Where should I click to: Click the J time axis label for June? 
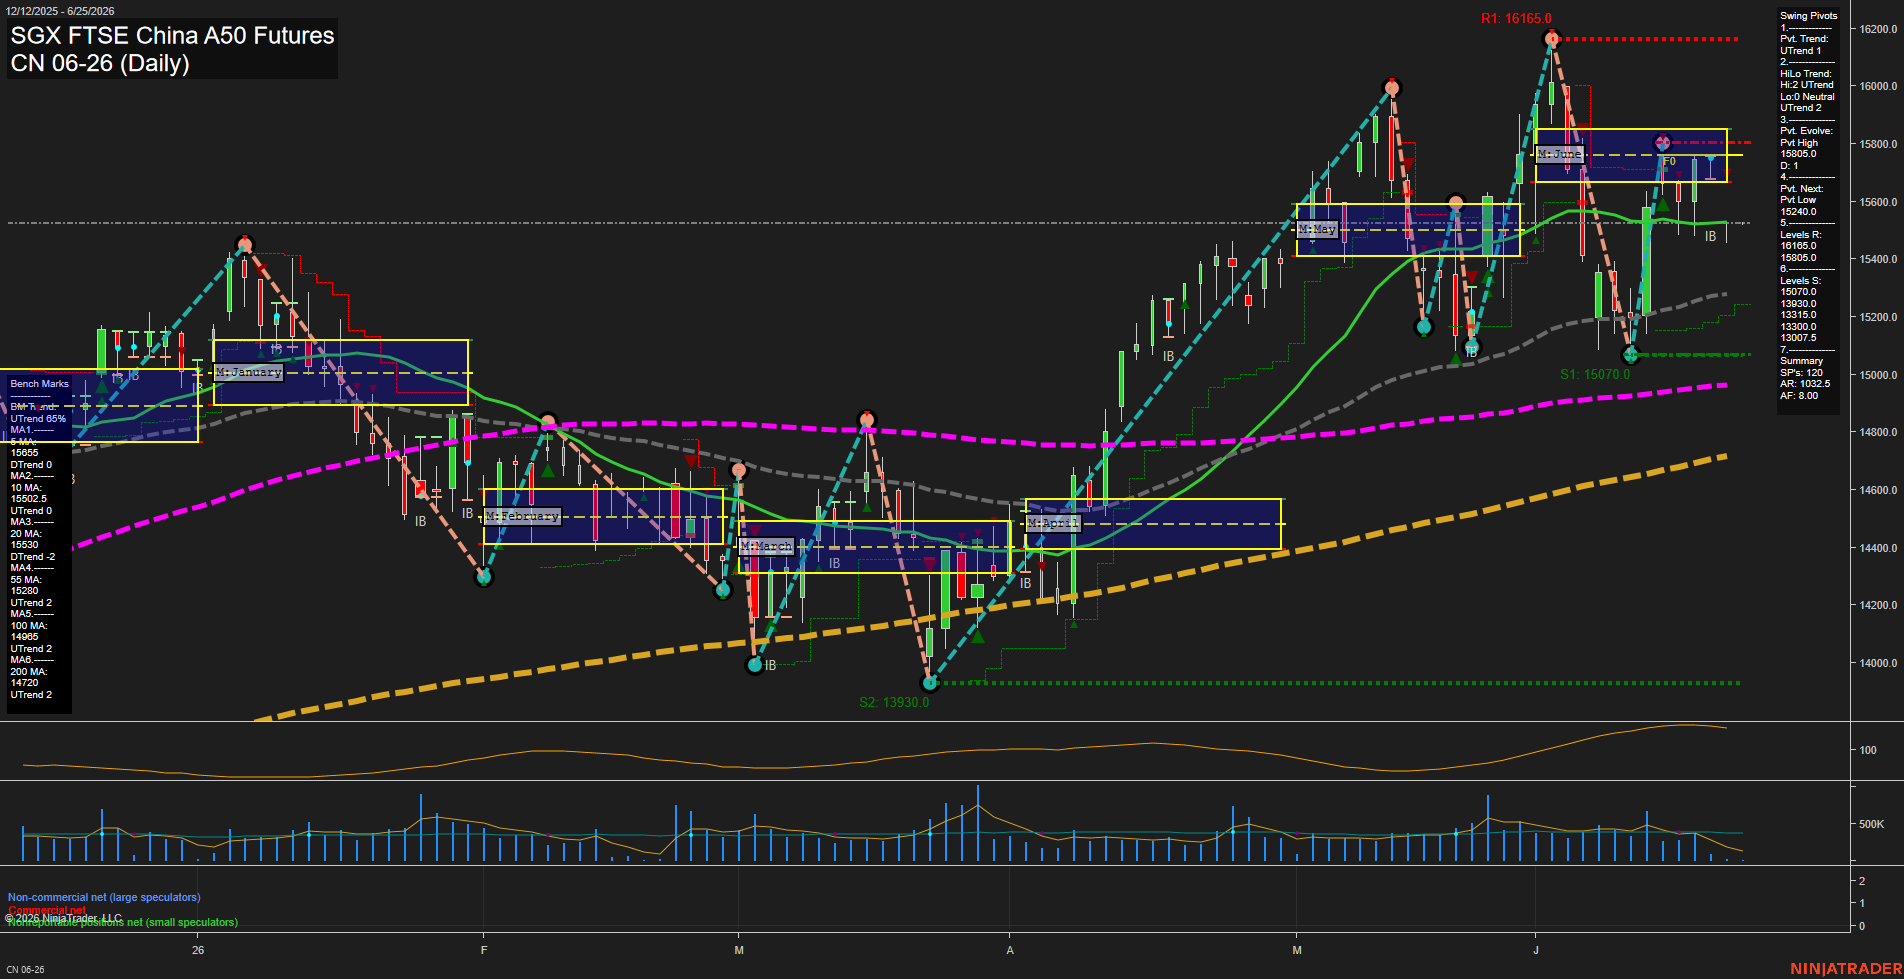1536,950
